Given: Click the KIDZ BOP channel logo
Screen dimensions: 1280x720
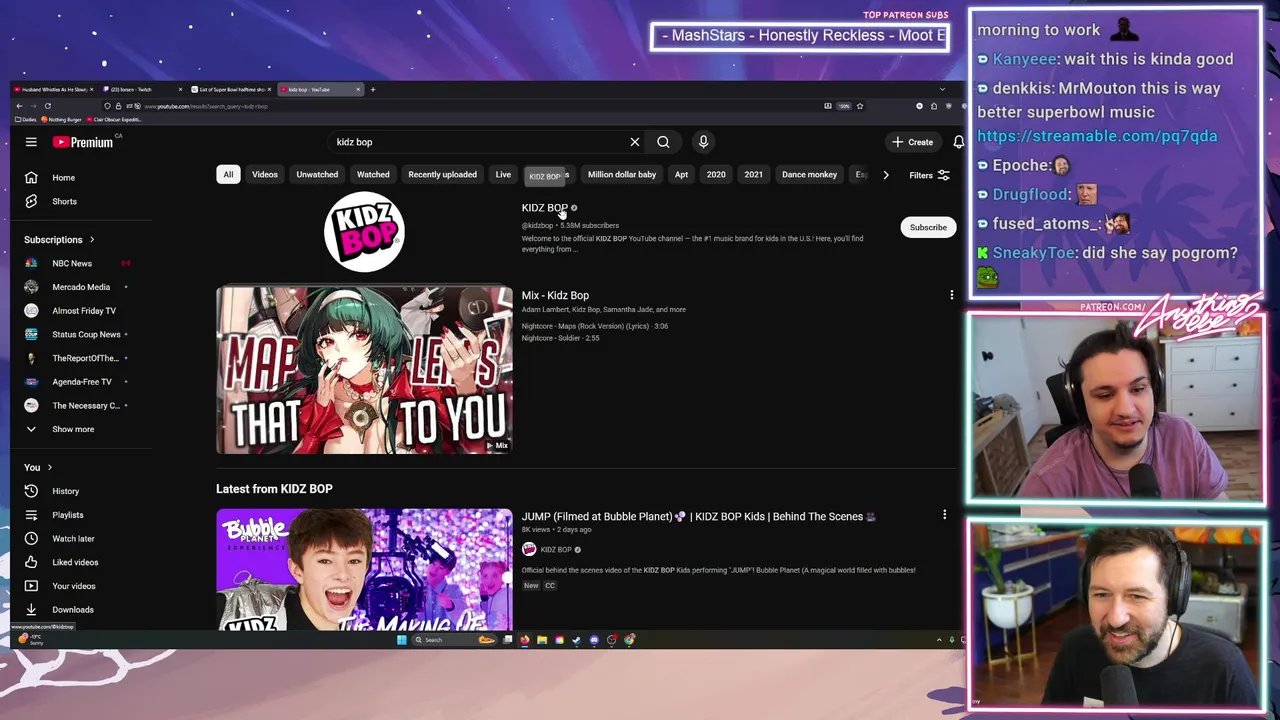Looking at the screenshot, I should [x=364, y=232].
